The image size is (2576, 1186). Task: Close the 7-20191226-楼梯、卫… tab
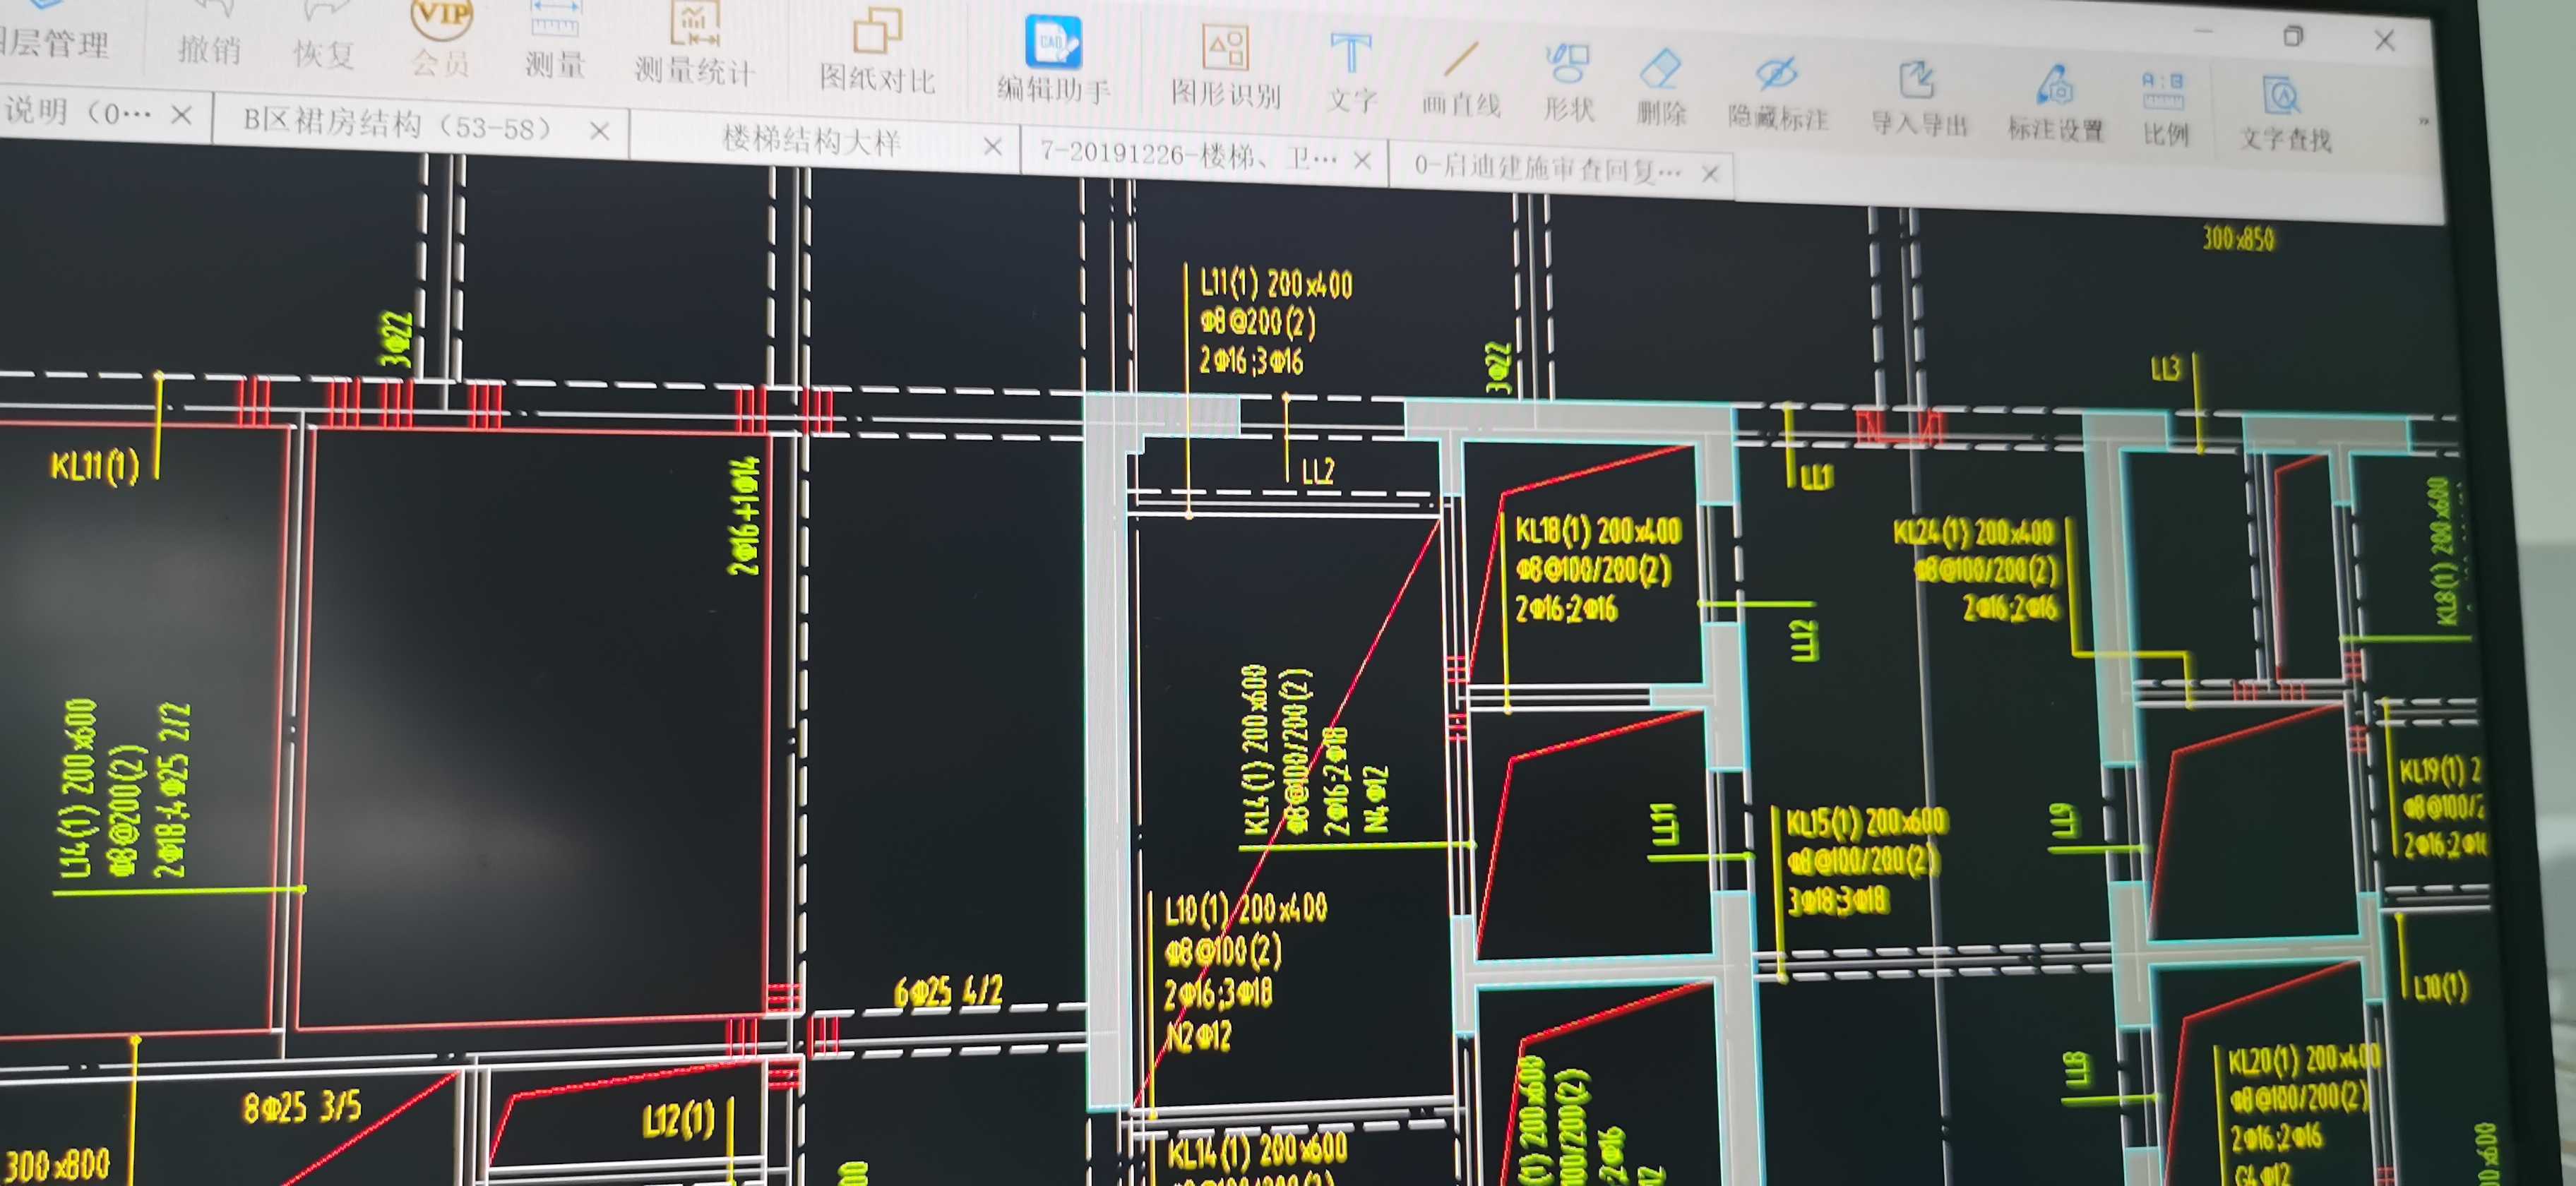[1362, 160]
